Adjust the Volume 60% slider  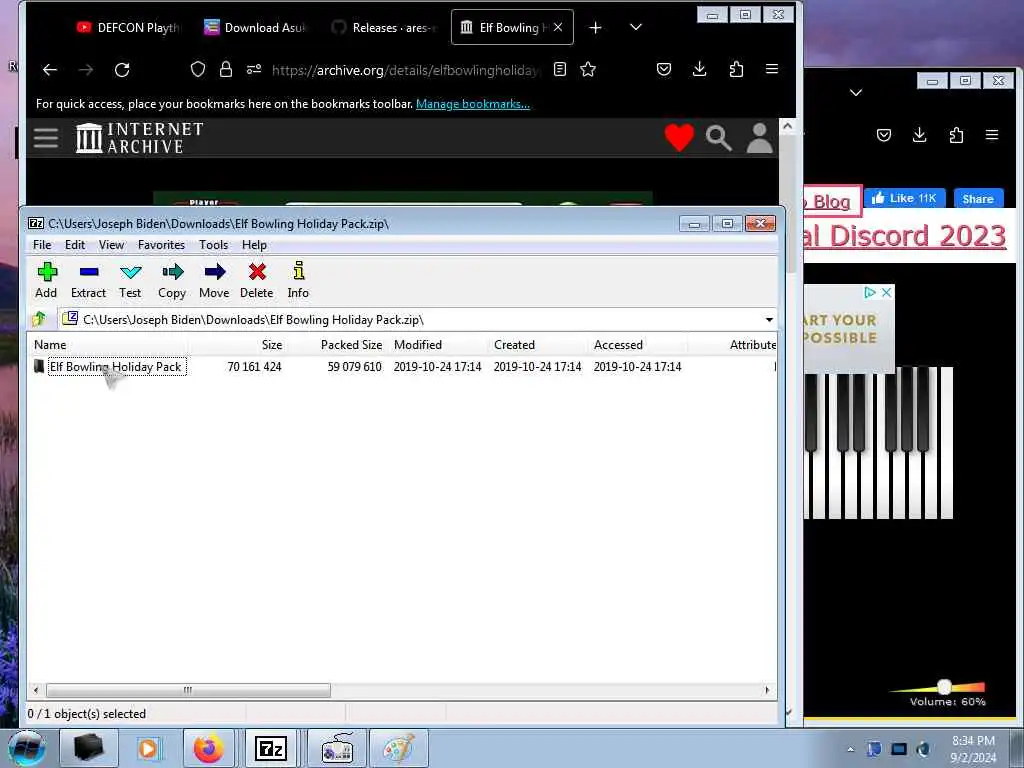pyautogui.click(x=944, y=686)
